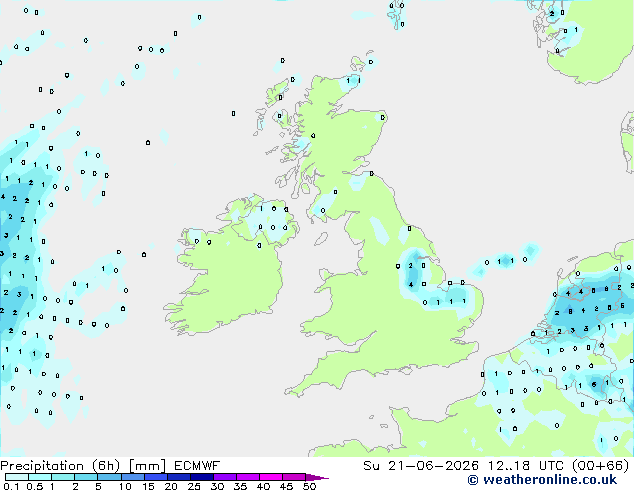Click the 5–10 mm legend color swatch
The height and width of the screenshot is (490, 634).
tap(109, 477)
